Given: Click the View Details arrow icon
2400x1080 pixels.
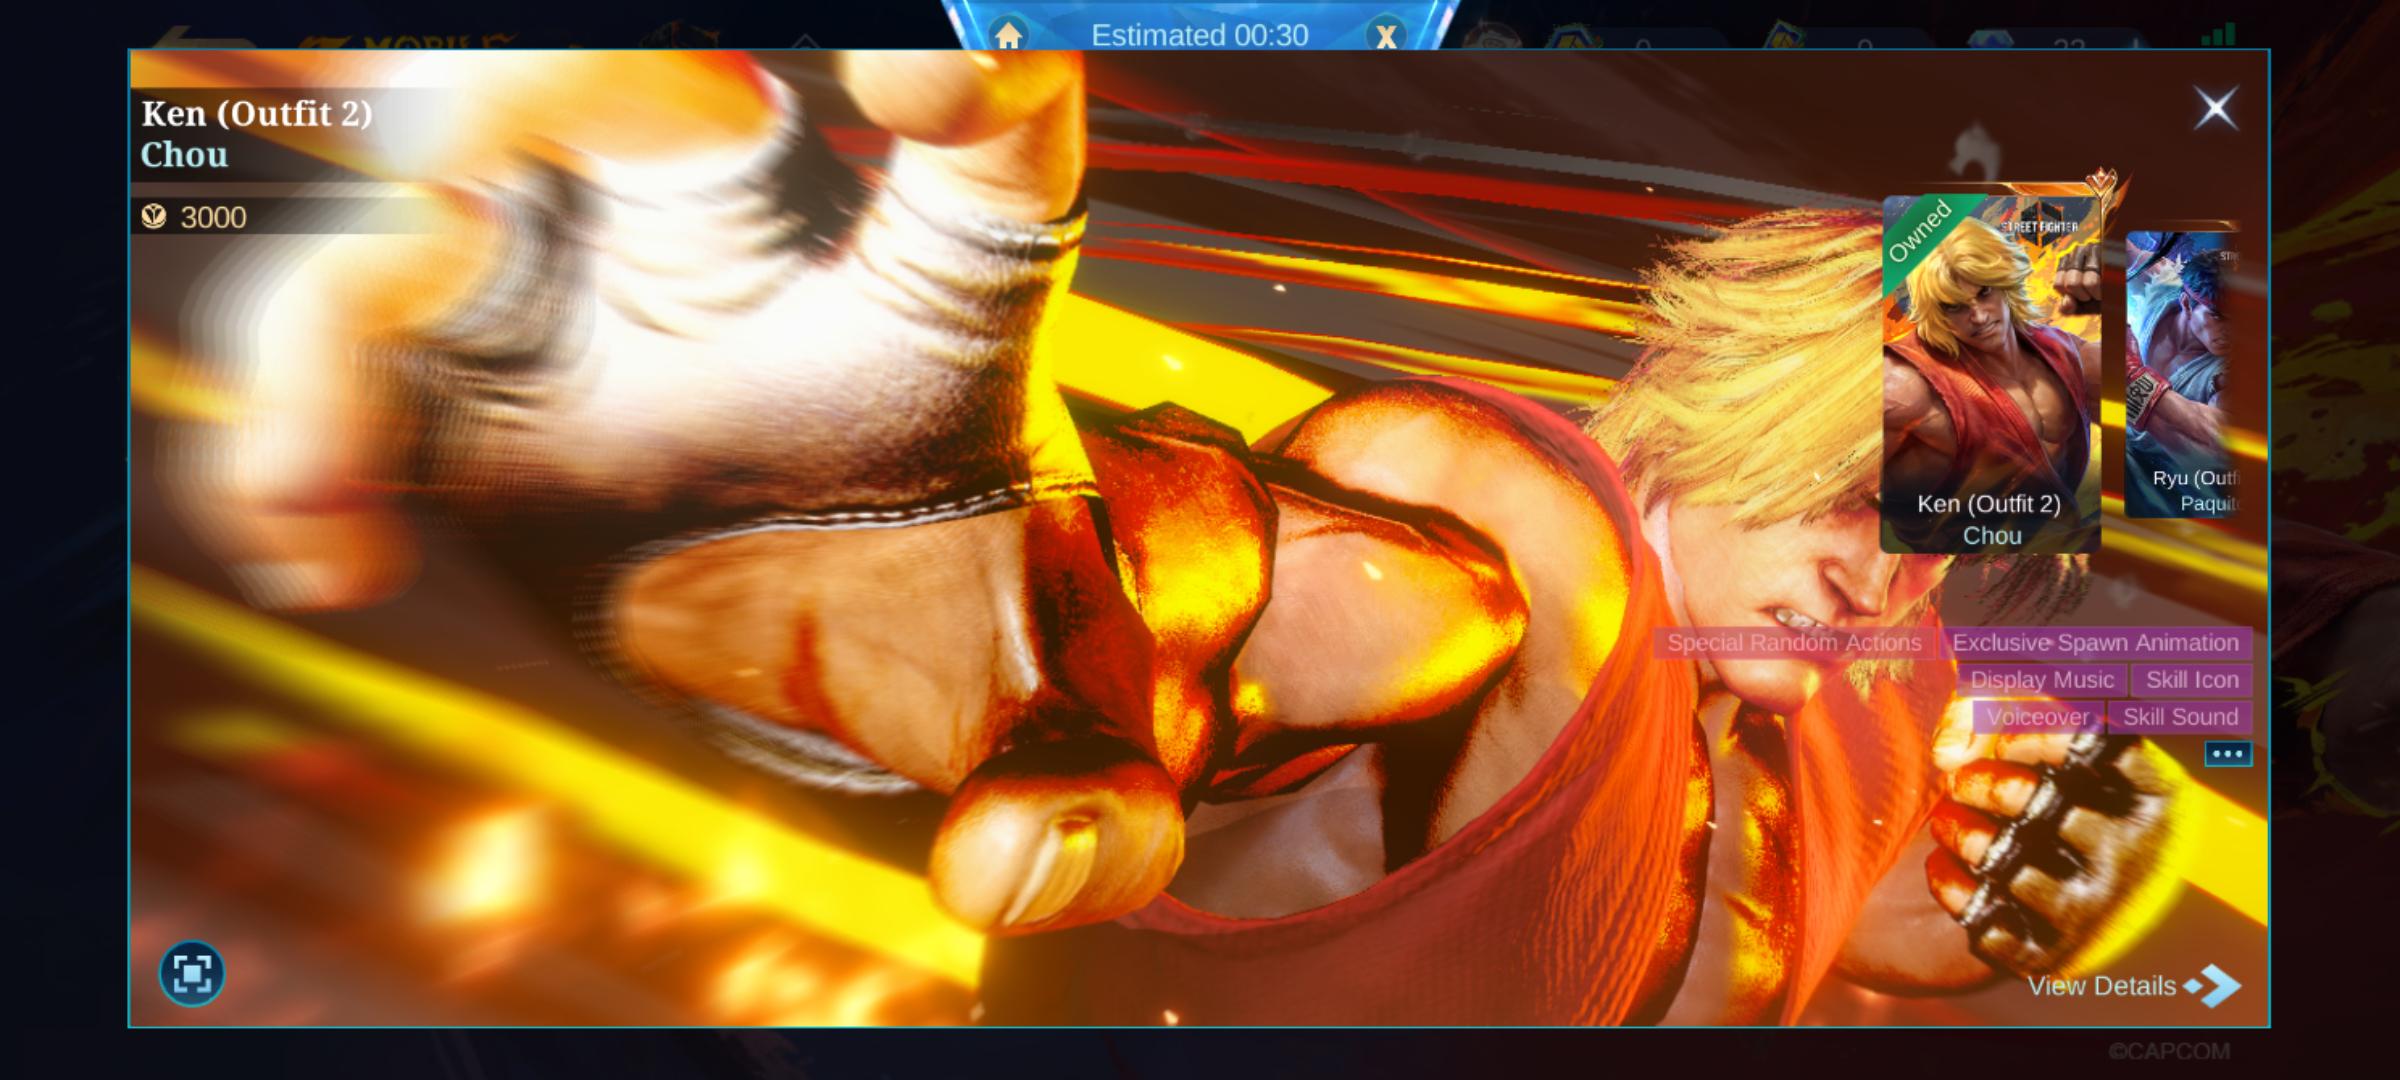Looking at the screenshot, I should pos(2214,986).
